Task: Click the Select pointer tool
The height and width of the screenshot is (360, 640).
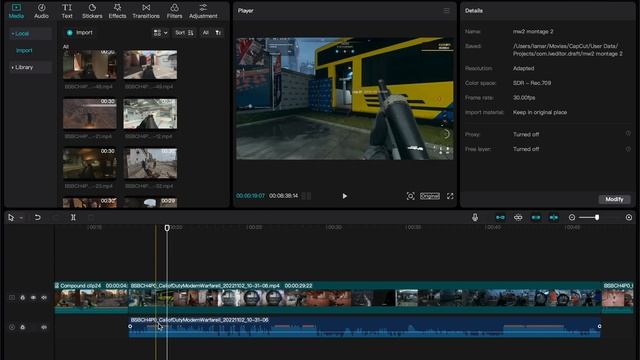Action: pyautogui.click(x=11, y=218)
